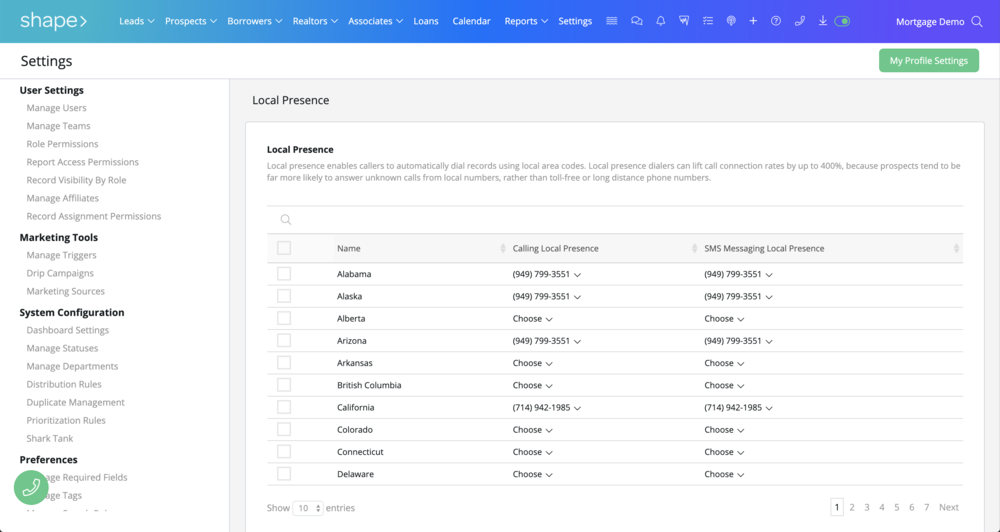Image resolution: width=1000 pixels, height=532 pixels.
Task: Click the plus add-new icon
Action: click(753, 21)
